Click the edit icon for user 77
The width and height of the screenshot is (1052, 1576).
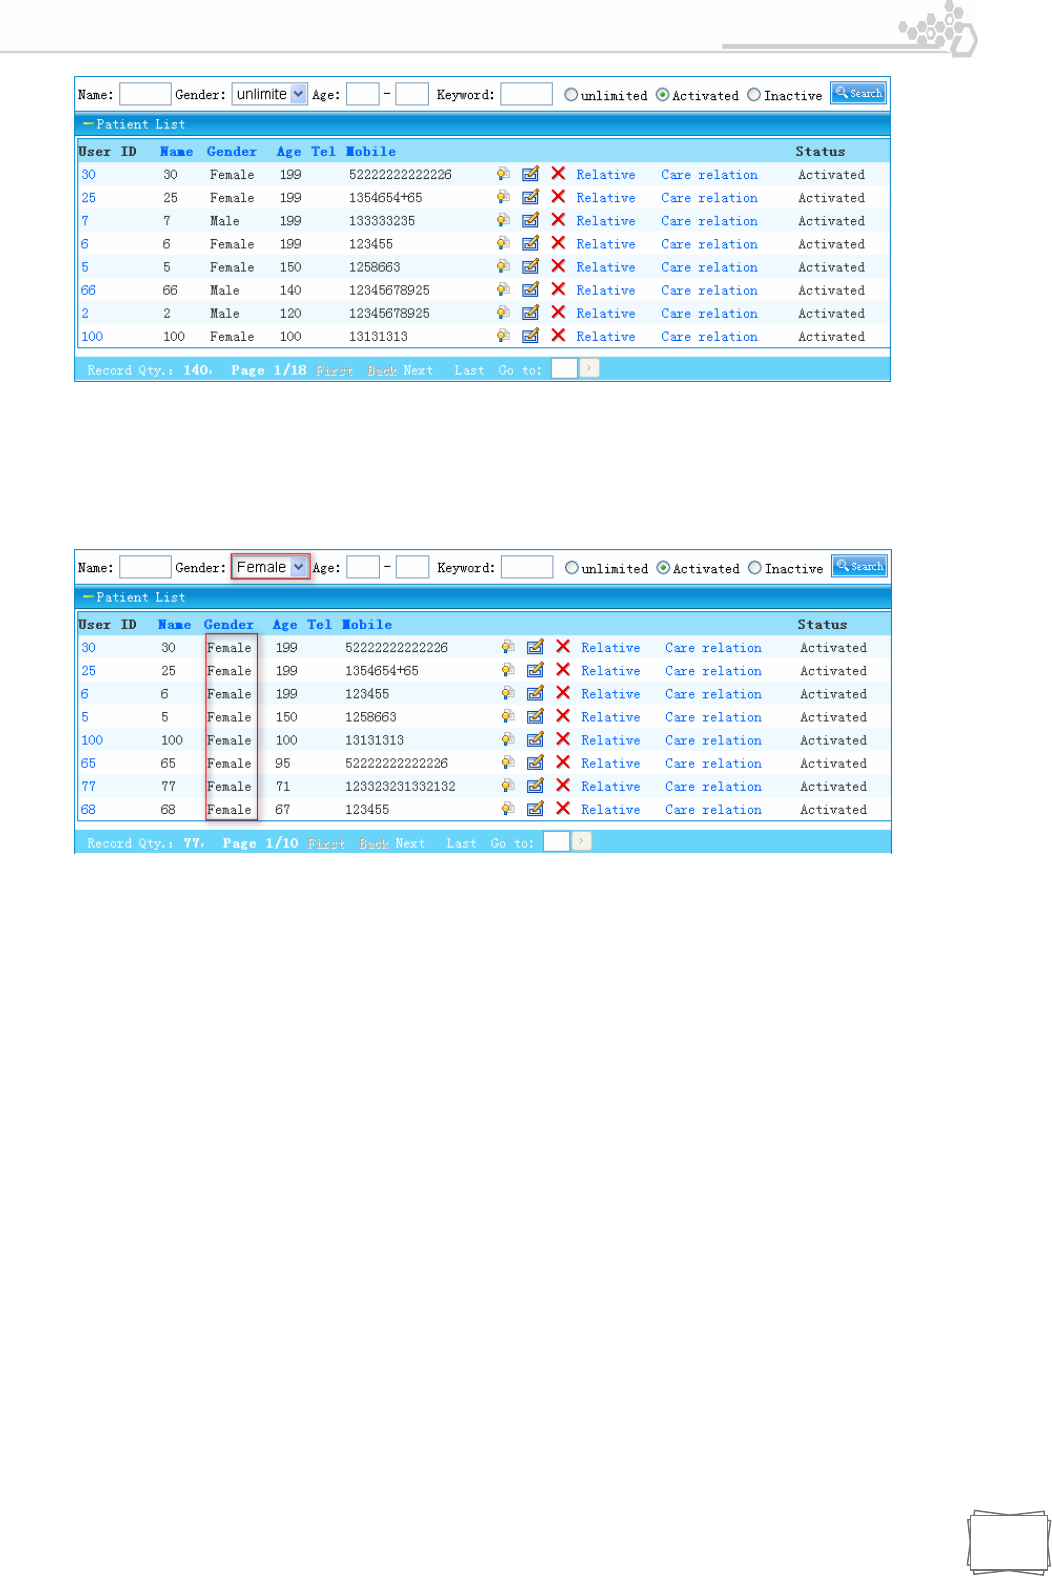pyautogui.click(x=535, y=785)
